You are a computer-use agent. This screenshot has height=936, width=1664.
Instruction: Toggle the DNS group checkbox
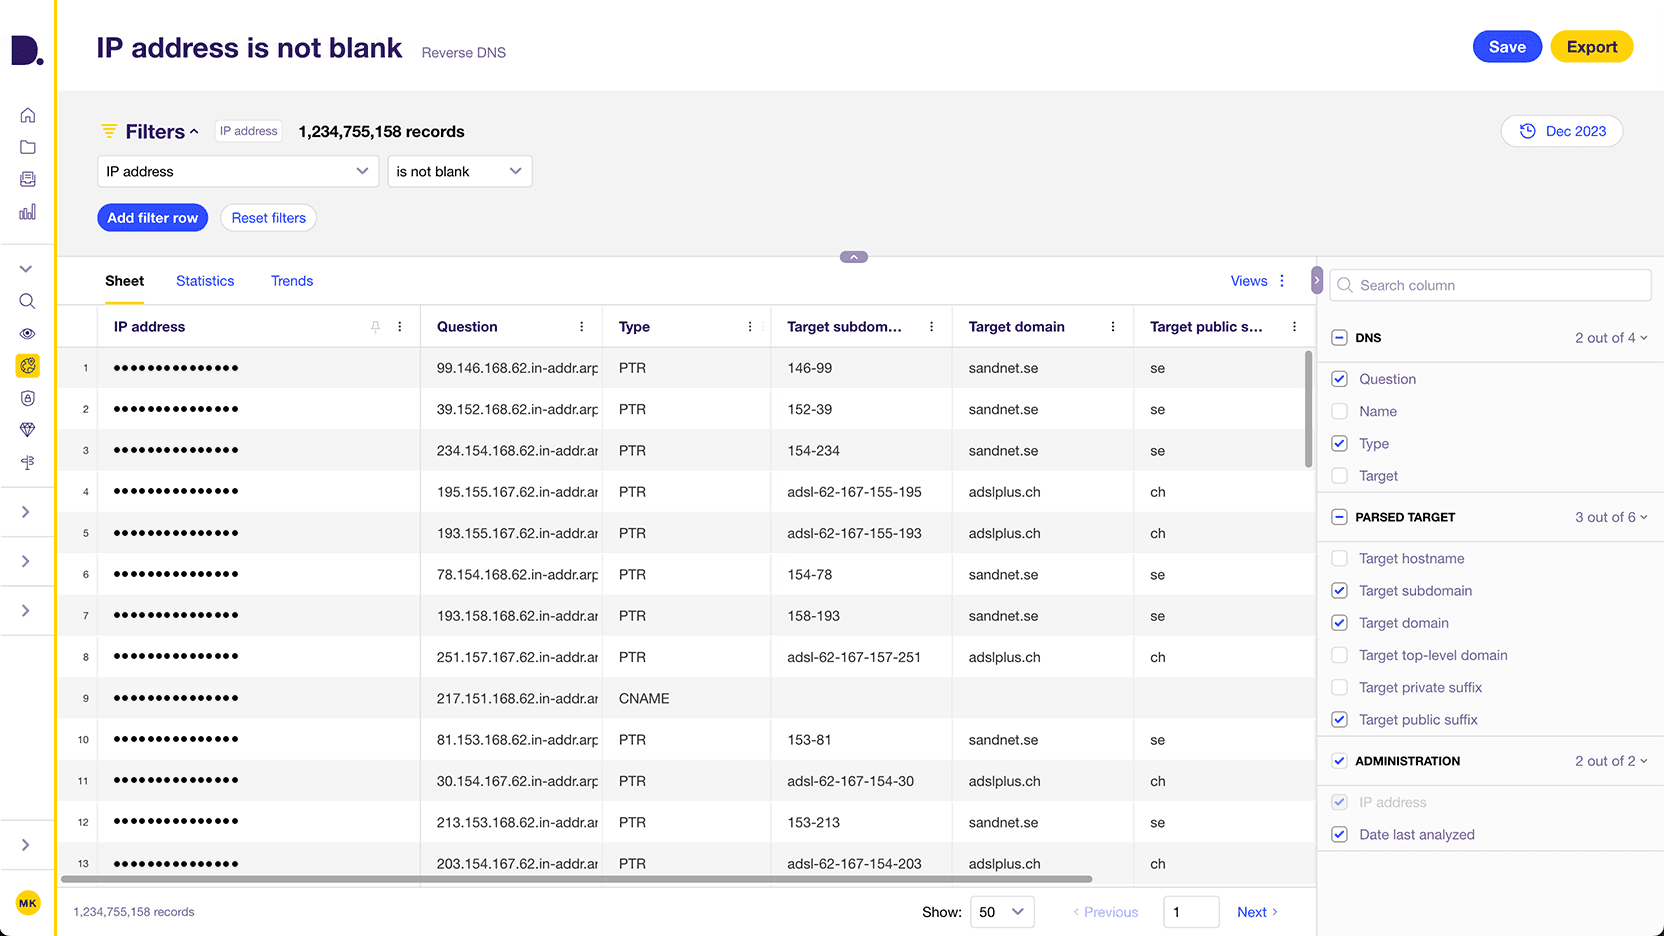[x=1340, y=338]
